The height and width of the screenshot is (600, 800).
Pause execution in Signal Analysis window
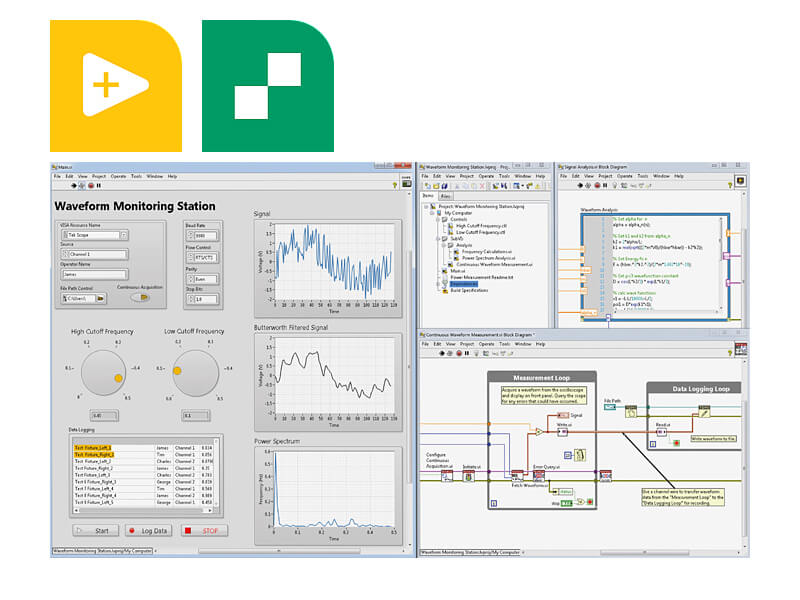click(605, 185)
